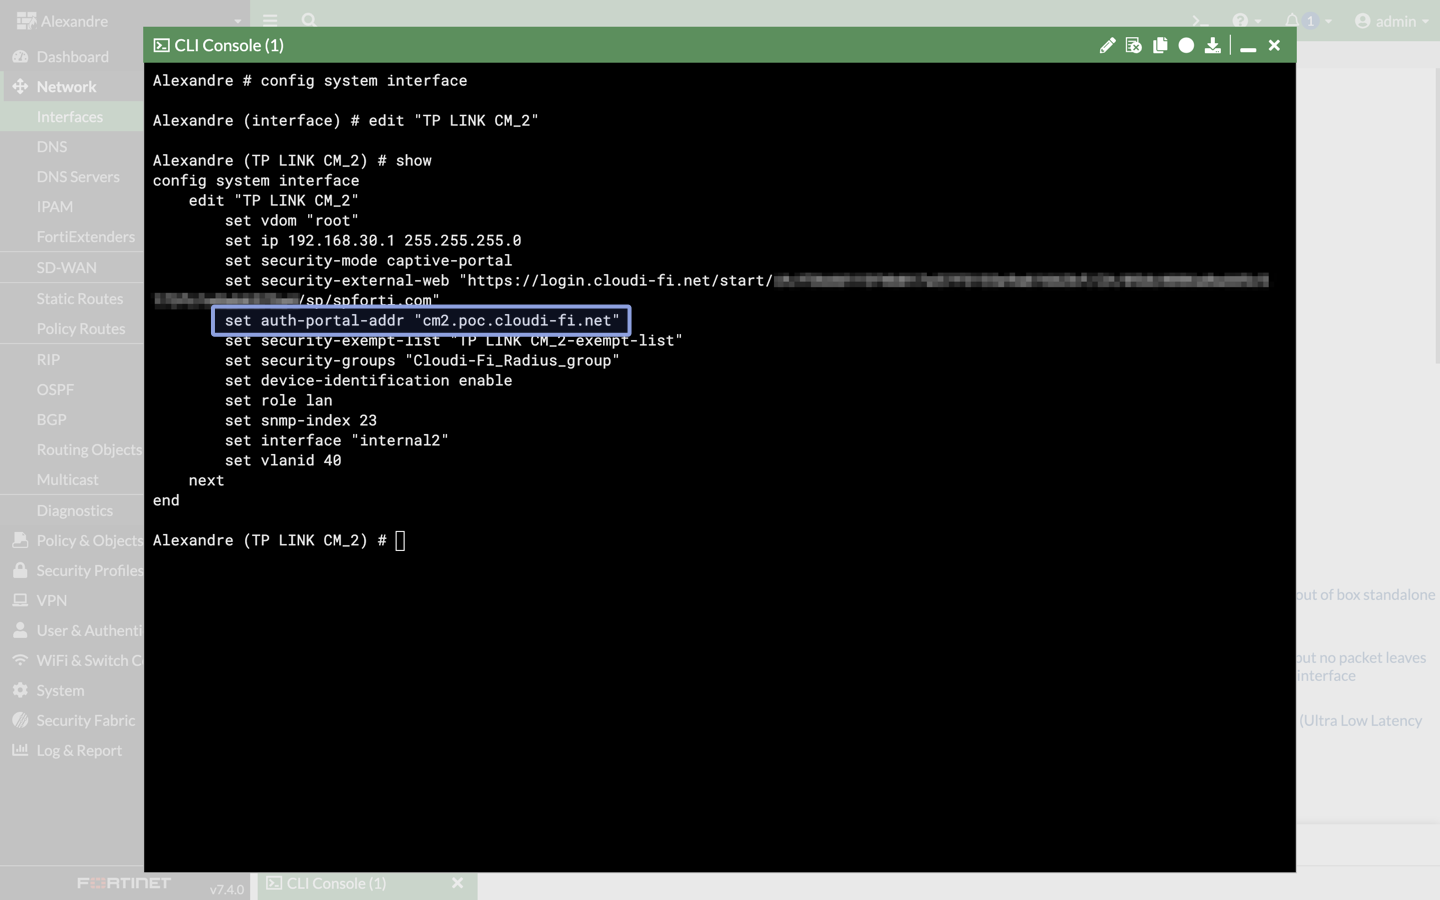Select the VPN monitor icon in sidebar

click(19, 600)
